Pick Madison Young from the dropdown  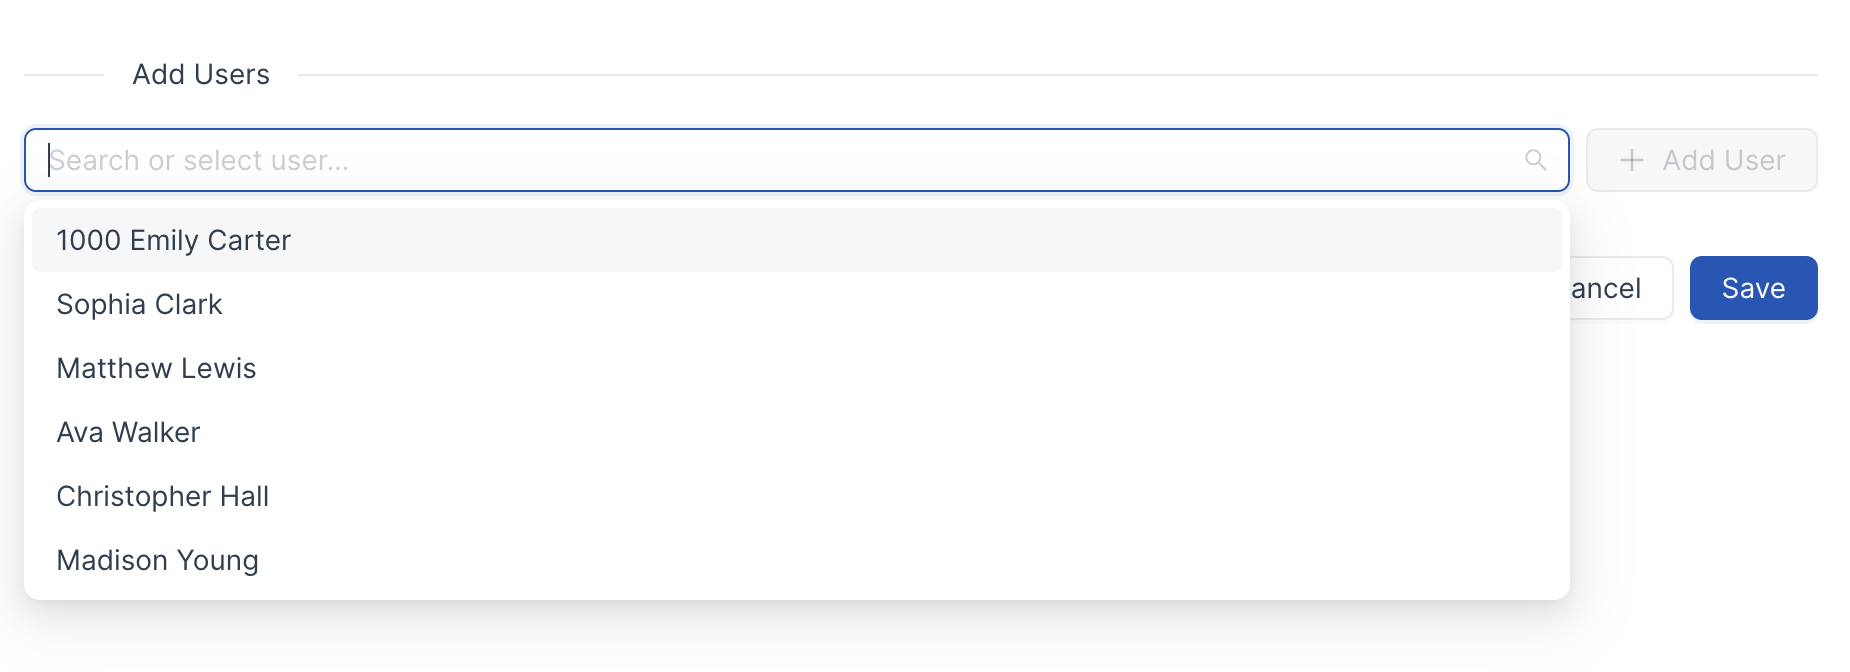797,560
